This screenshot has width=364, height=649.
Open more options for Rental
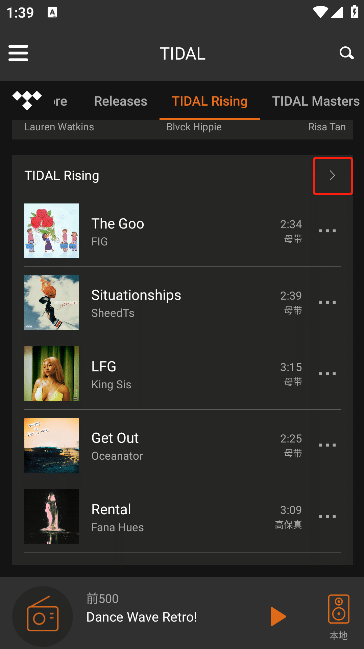(x=327, y=517)
